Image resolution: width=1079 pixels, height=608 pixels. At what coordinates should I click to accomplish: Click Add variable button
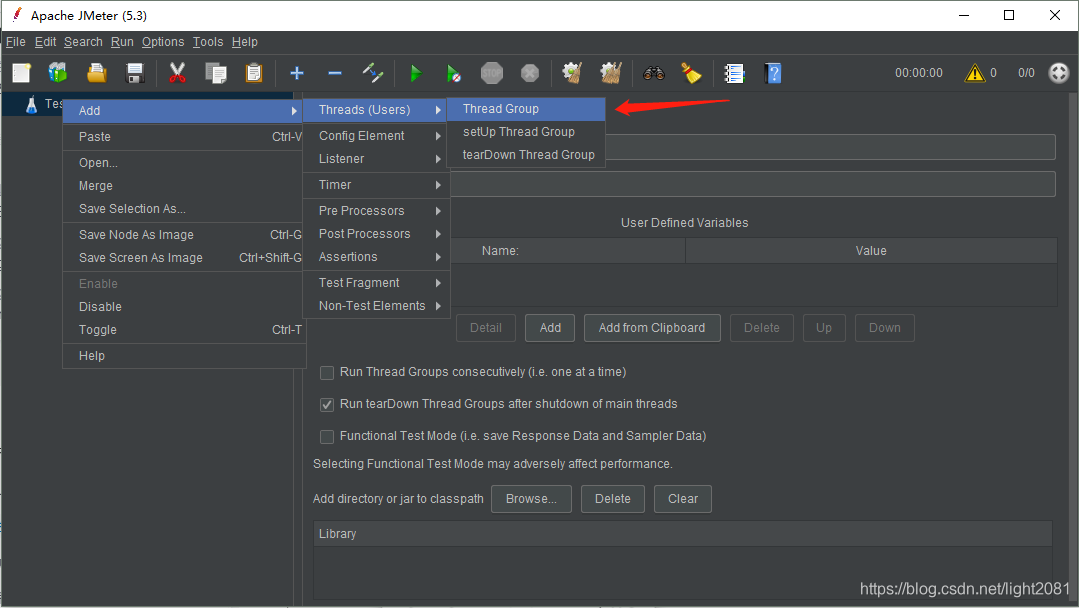pyautogui.click(x=550, y=328)
